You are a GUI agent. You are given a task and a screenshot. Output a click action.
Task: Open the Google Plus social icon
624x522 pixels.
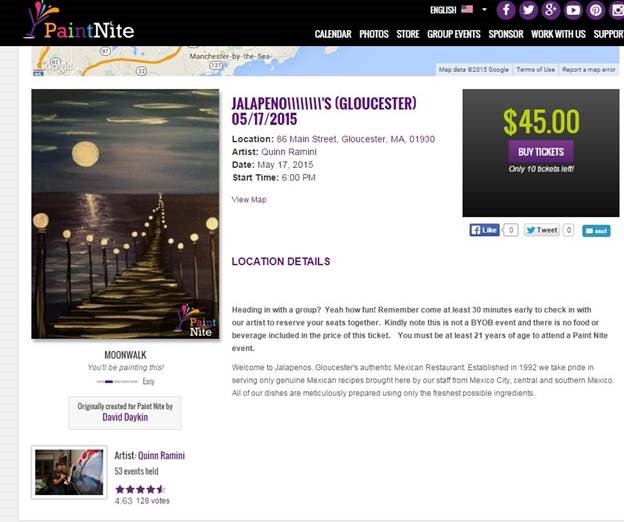click(x=551, y=10)
